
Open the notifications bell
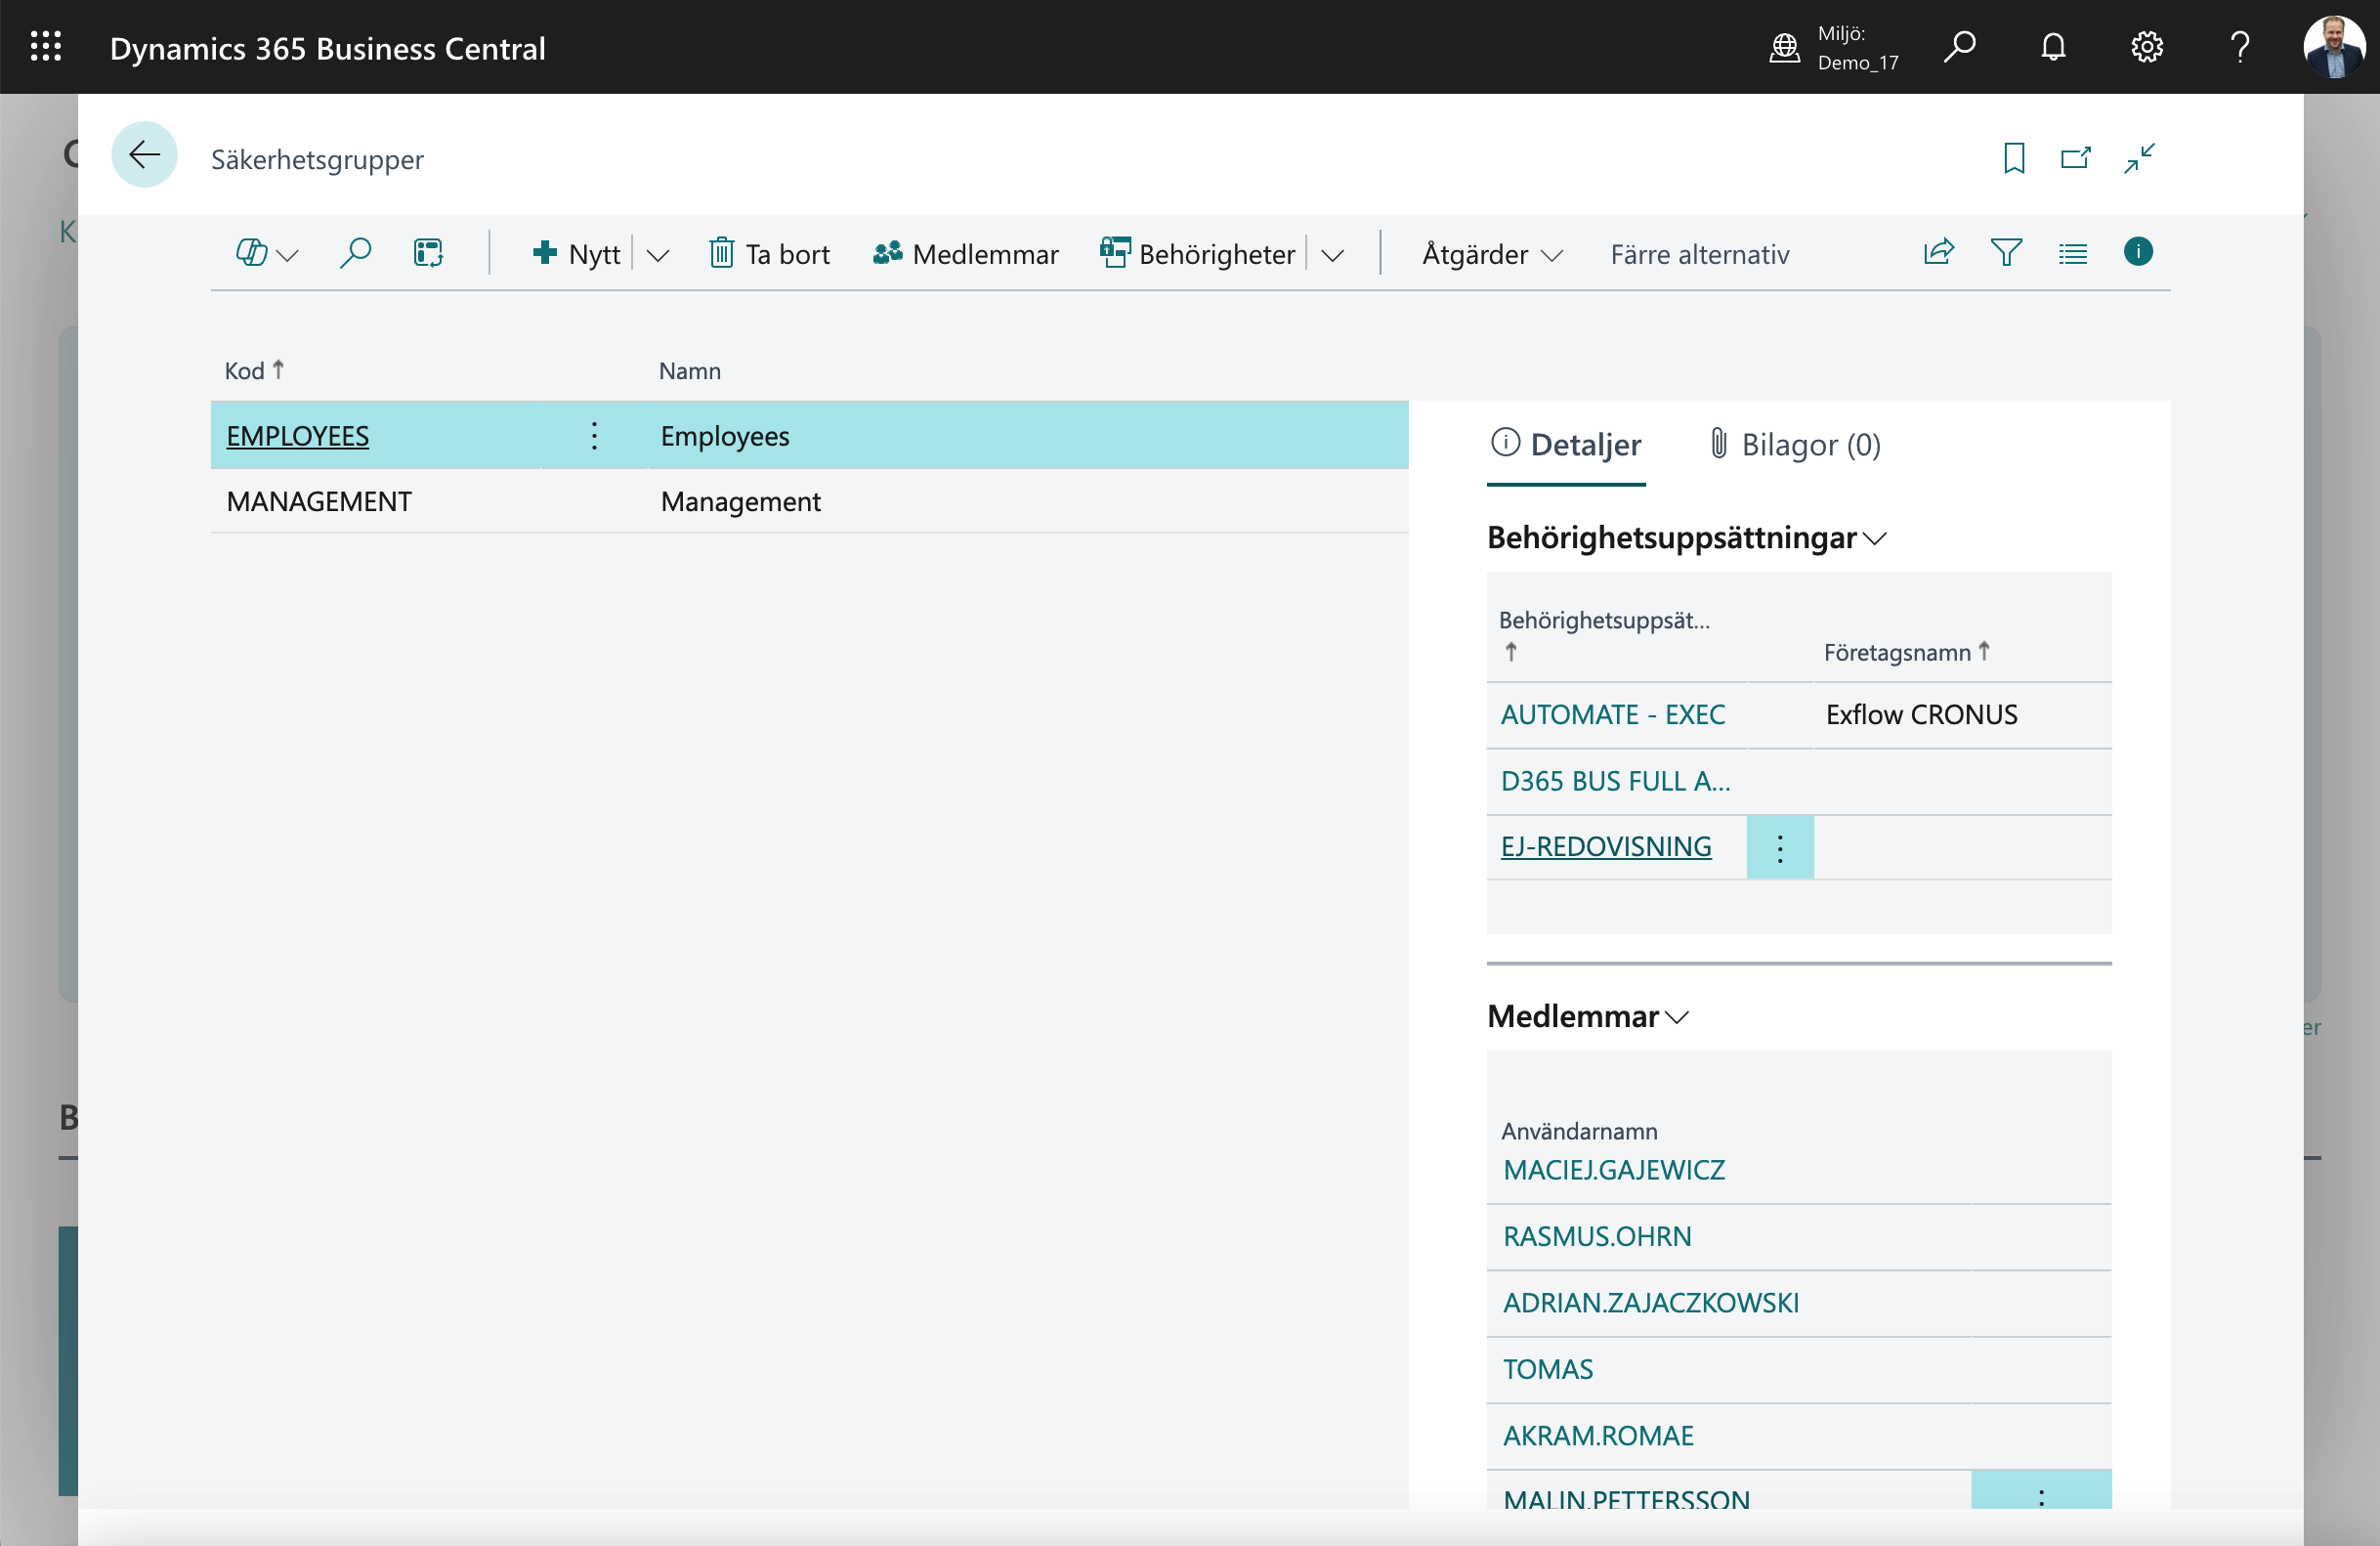tap(2053, 47)
